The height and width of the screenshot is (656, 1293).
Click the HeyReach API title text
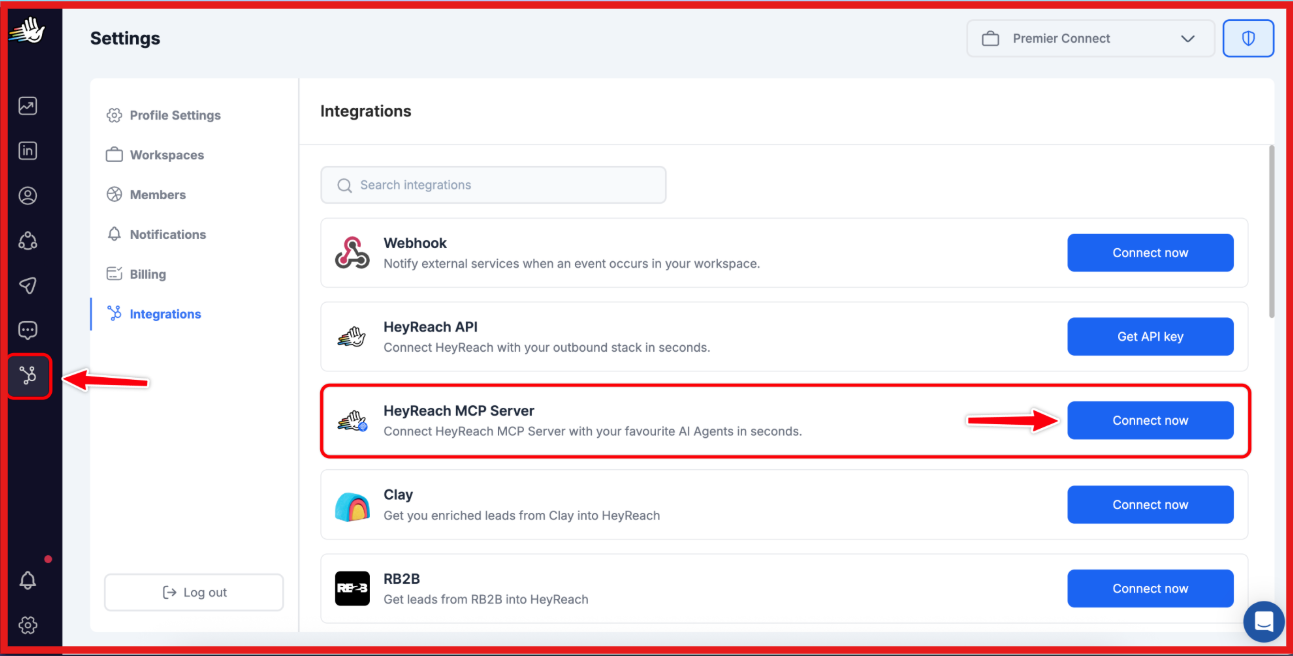[430, 327]
